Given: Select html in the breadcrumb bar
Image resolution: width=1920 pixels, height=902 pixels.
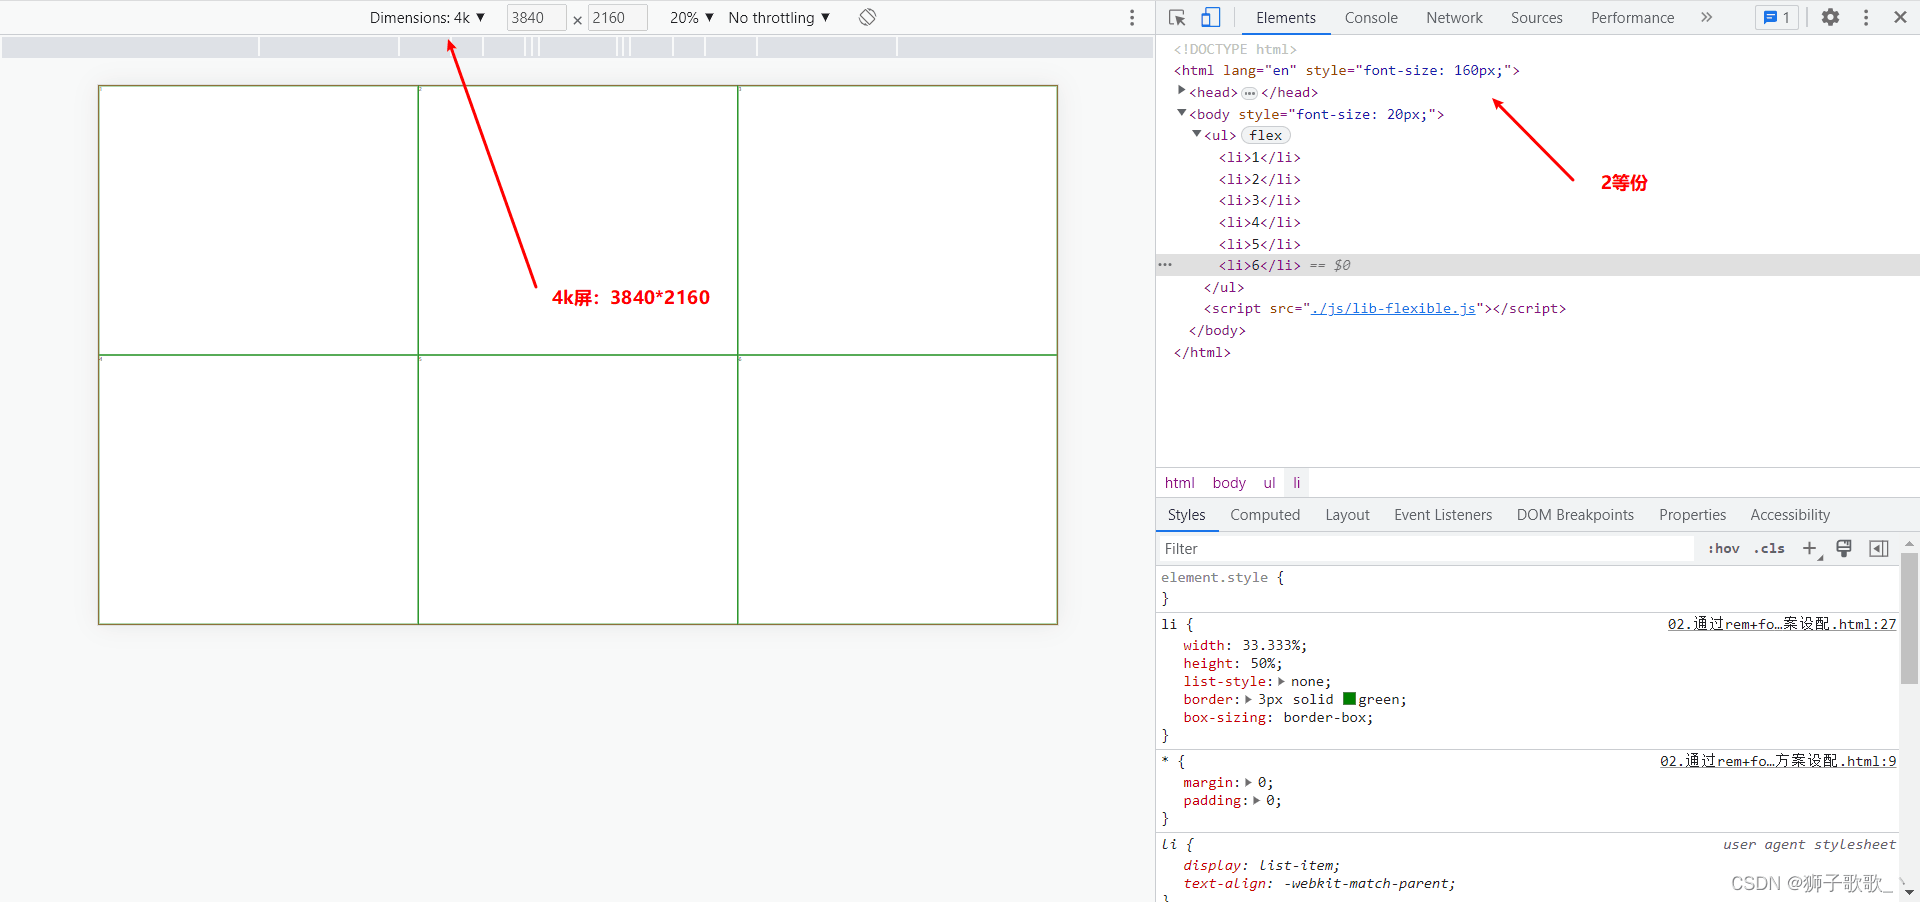Looking at the screenshot, I should pos(1180,483).
